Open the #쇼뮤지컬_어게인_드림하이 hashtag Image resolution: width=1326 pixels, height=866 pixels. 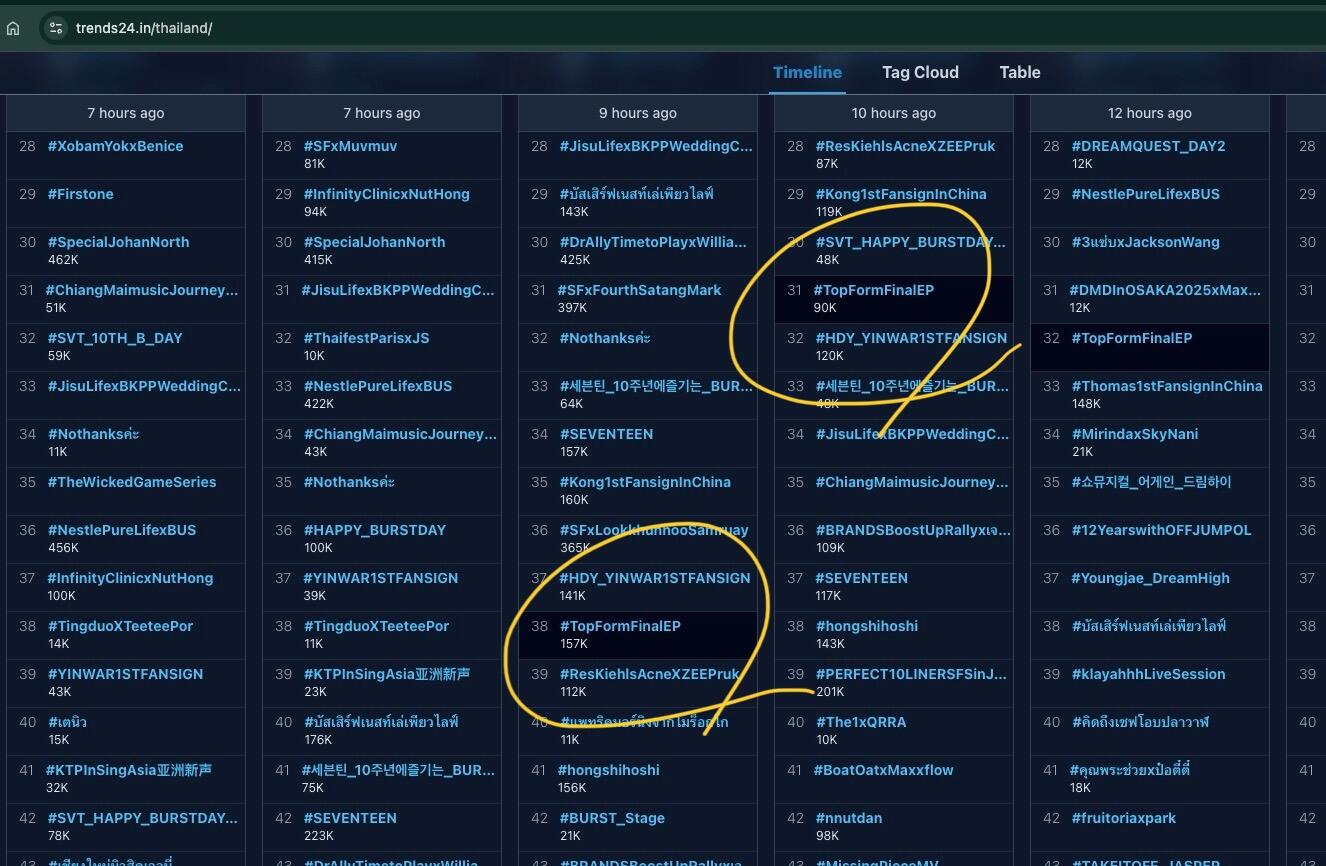tap(1151, 482)
